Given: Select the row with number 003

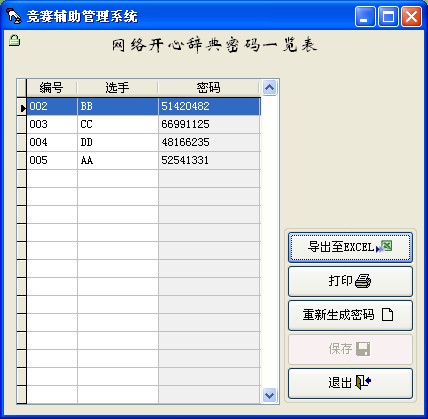Looking at the screenshot, I should coord(143,124).
